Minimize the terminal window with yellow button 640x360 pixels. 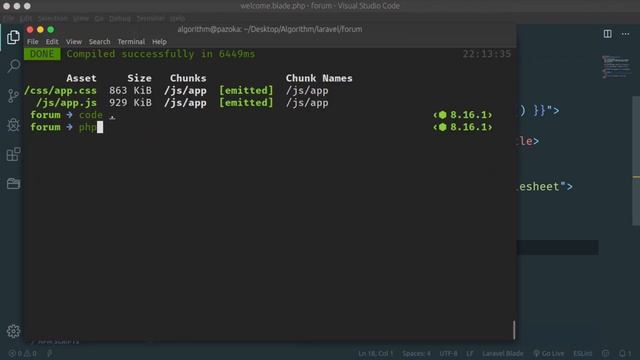click(x=40, y=29)
